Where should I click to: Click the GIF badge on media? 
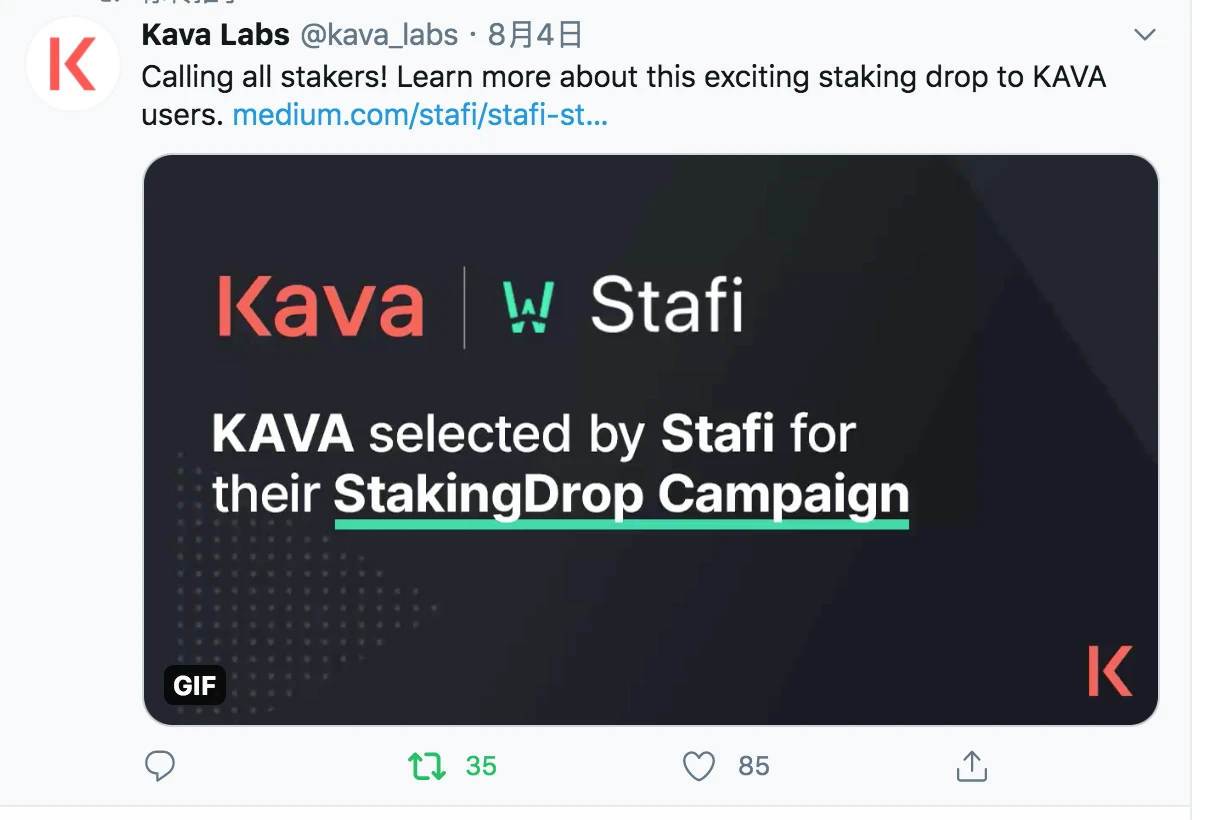coord(195,686)
